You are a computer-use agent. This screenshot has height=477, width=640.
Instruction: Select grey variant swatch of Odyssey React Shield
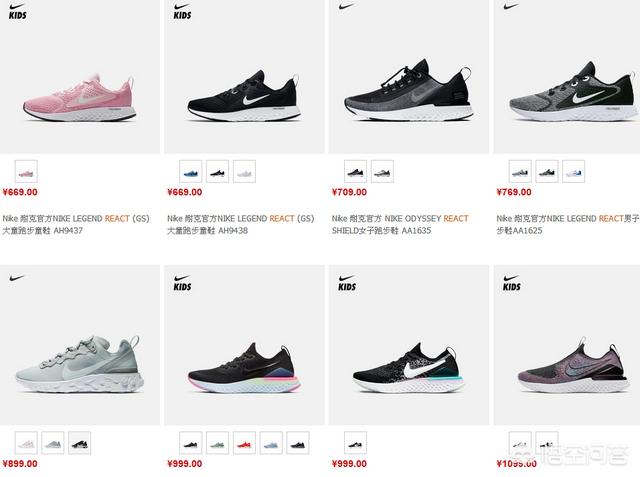[x=382, y=171]
